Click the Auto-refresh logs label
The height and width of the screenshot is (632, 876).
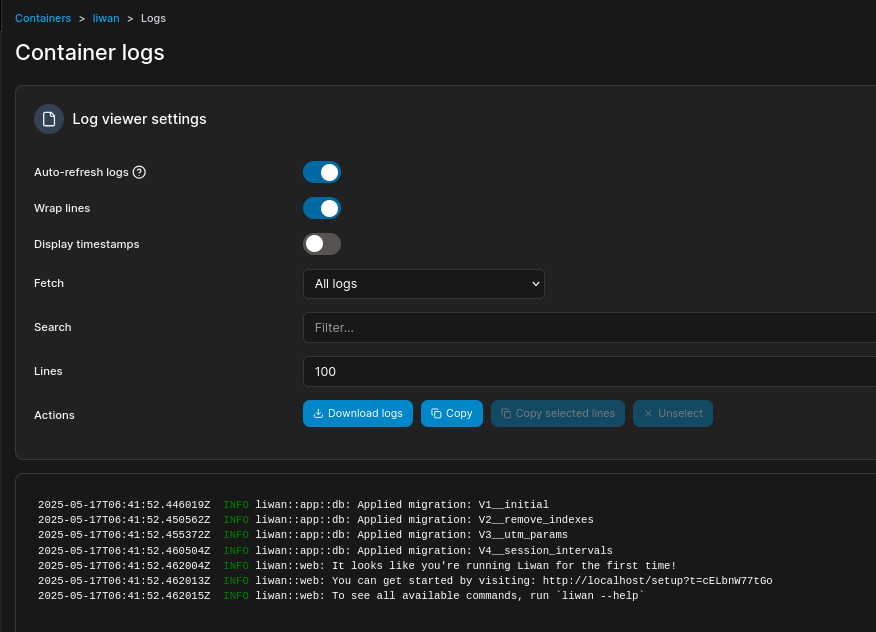tap(81, 172)
